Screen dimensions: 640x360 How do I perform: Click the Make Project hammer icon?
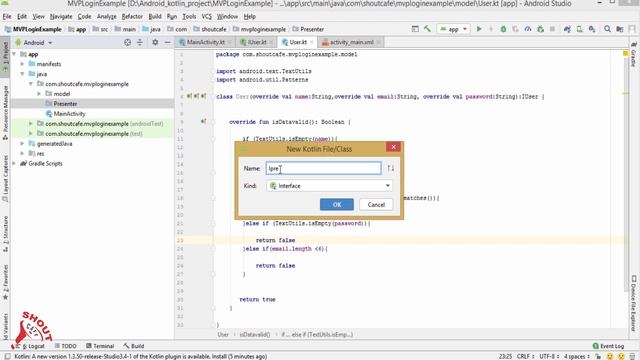point(427,29)
